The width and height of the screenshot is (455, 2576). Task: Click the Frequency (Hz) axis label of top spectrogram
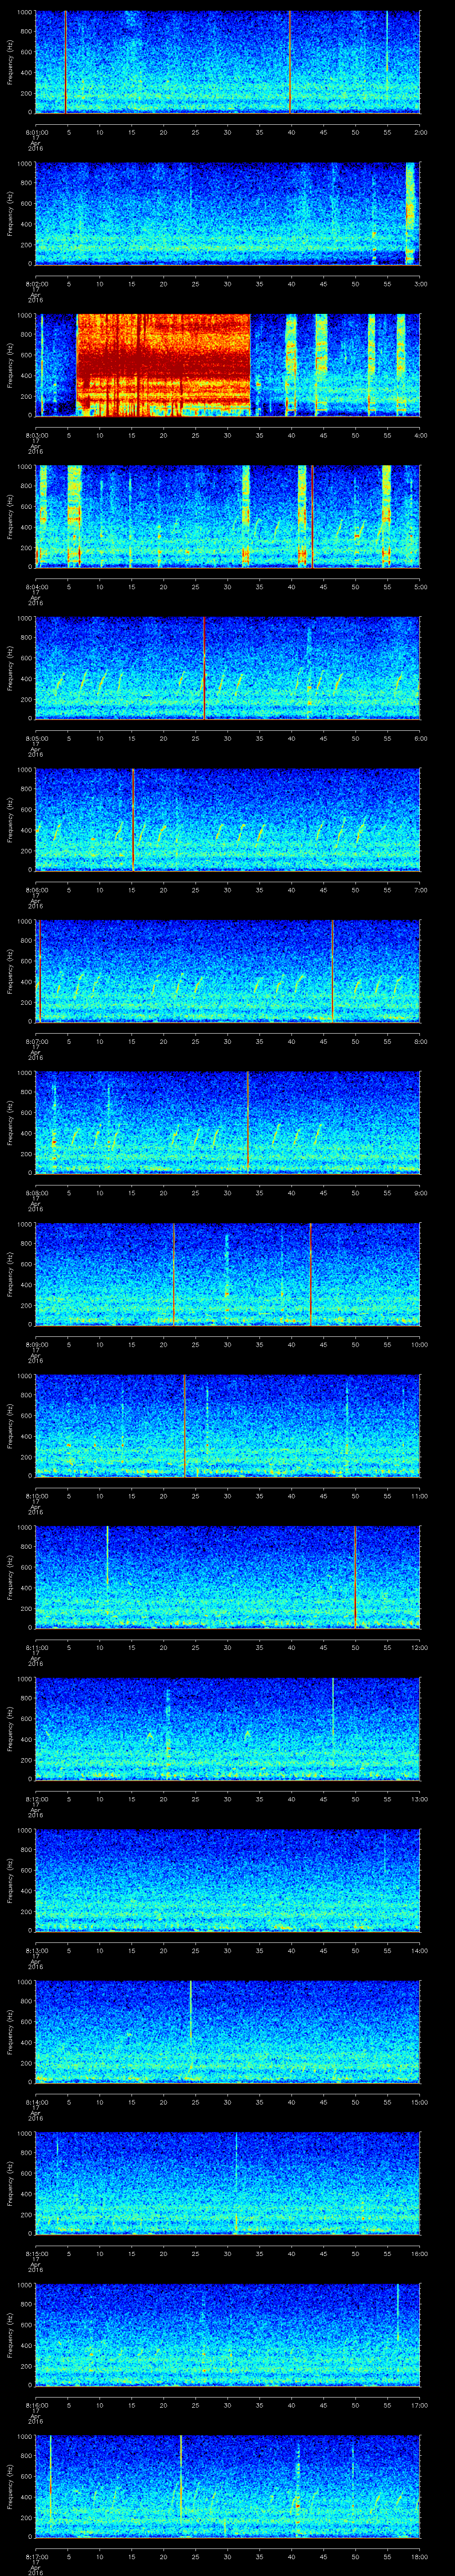pos(11,62)
